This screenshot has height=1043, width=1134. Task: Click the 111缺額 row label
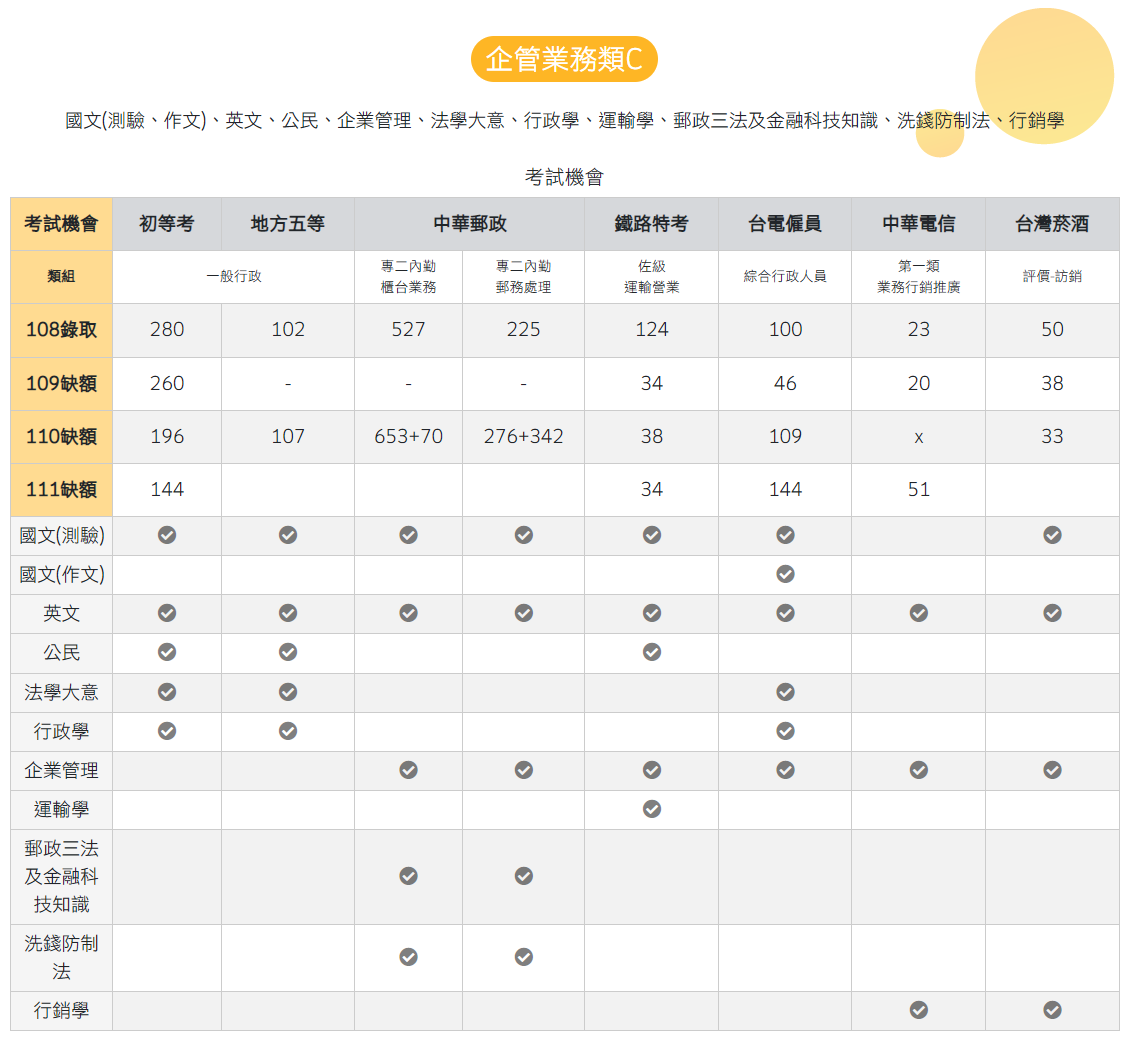coord(61,490)
